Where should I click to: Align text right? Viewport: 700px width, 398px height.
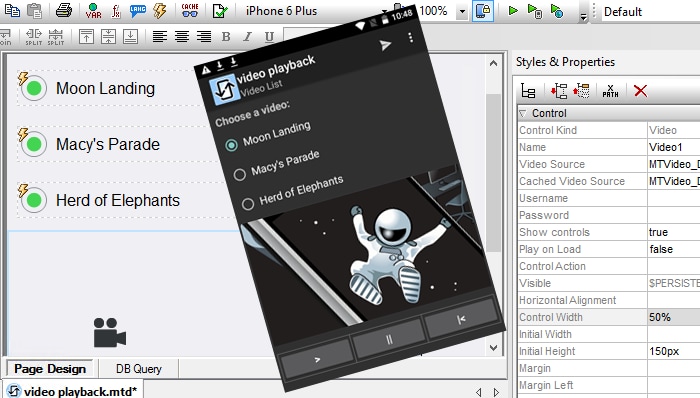click(x=204, y=37)
